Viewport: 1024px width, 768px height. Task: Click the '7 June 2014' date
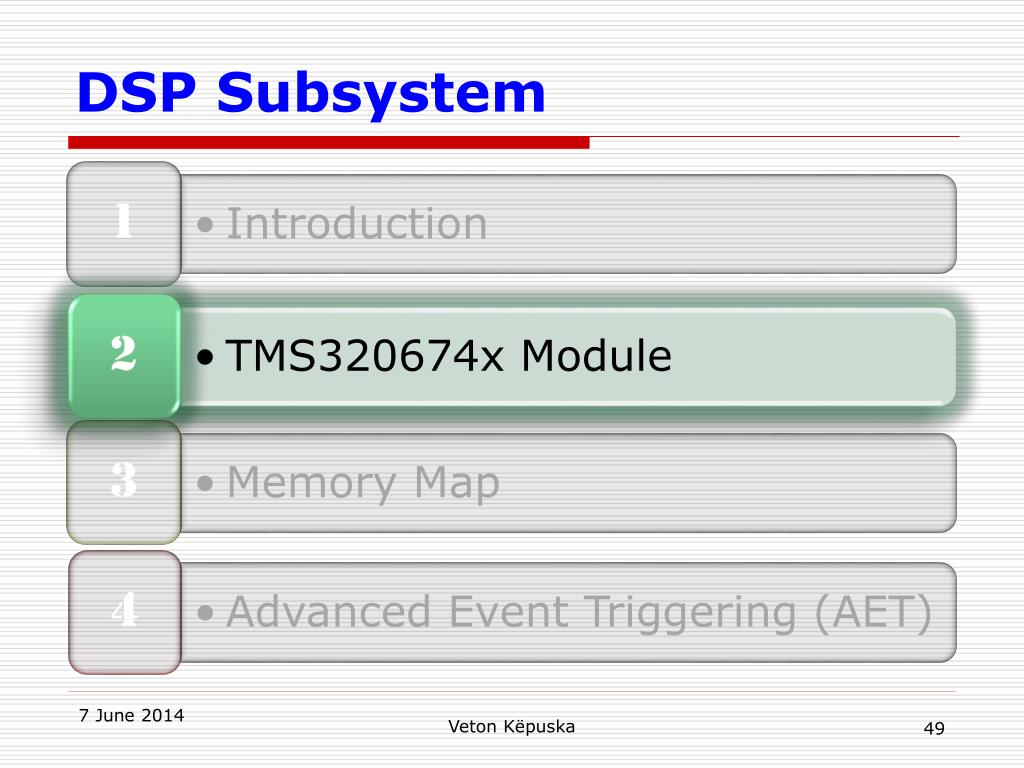(131, 716)
